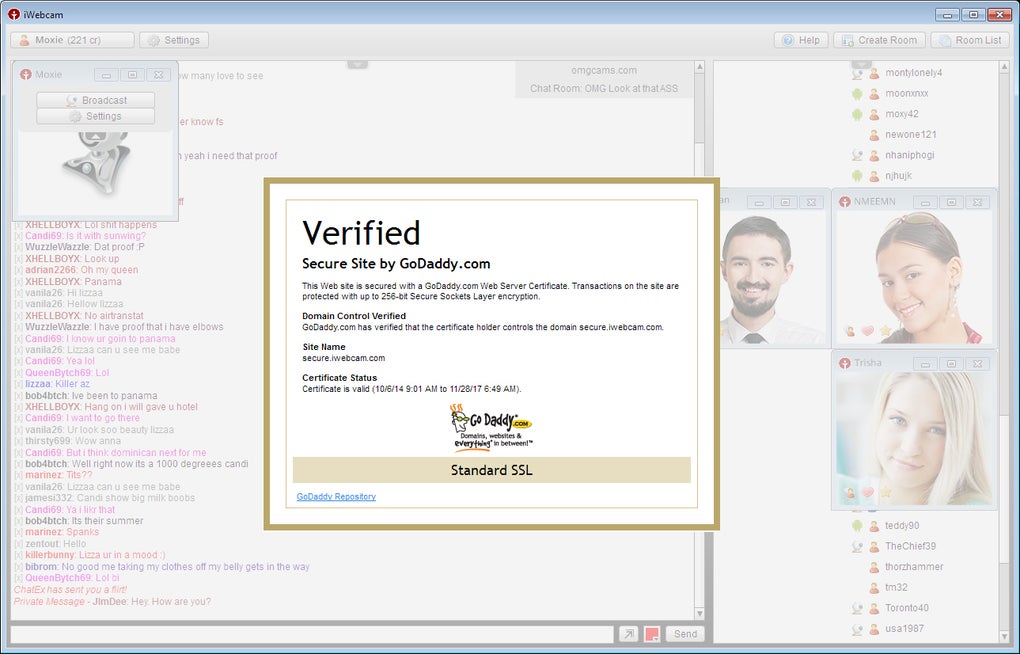Open the Help button
Image resolution: width=1020 pixels, height=654 pixels.
[801, 40]
